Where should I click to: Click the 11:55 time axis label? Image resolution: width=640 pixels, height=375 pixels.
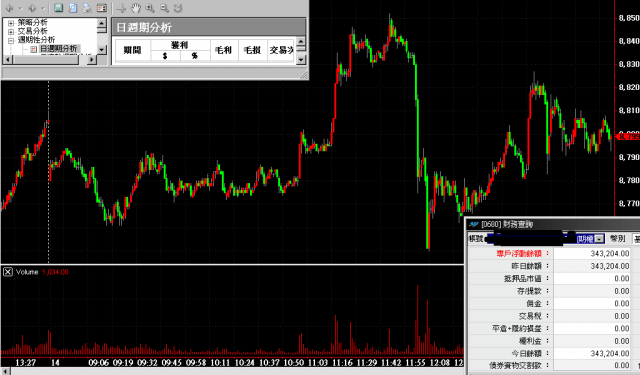click(x=416, y=362)
